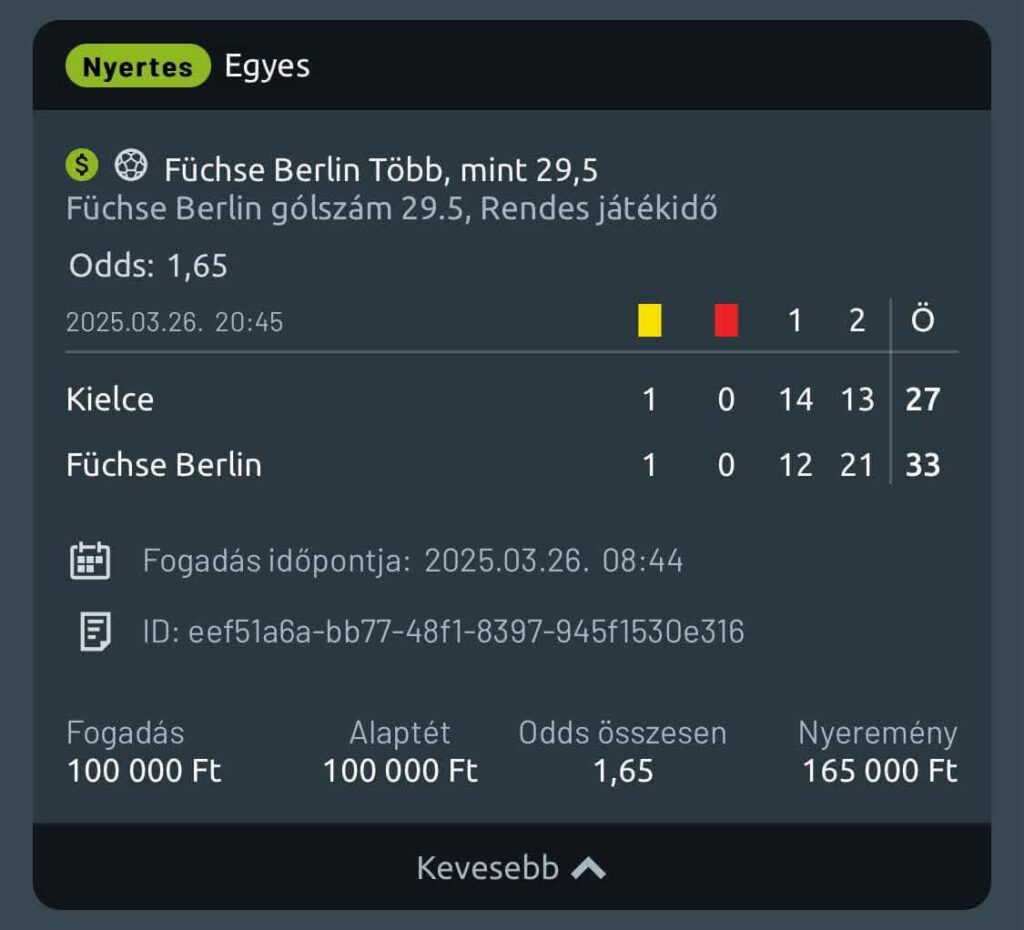Click the first half column header 1
The width and height of the screenshot is (1024, 930).
[795, 321]
